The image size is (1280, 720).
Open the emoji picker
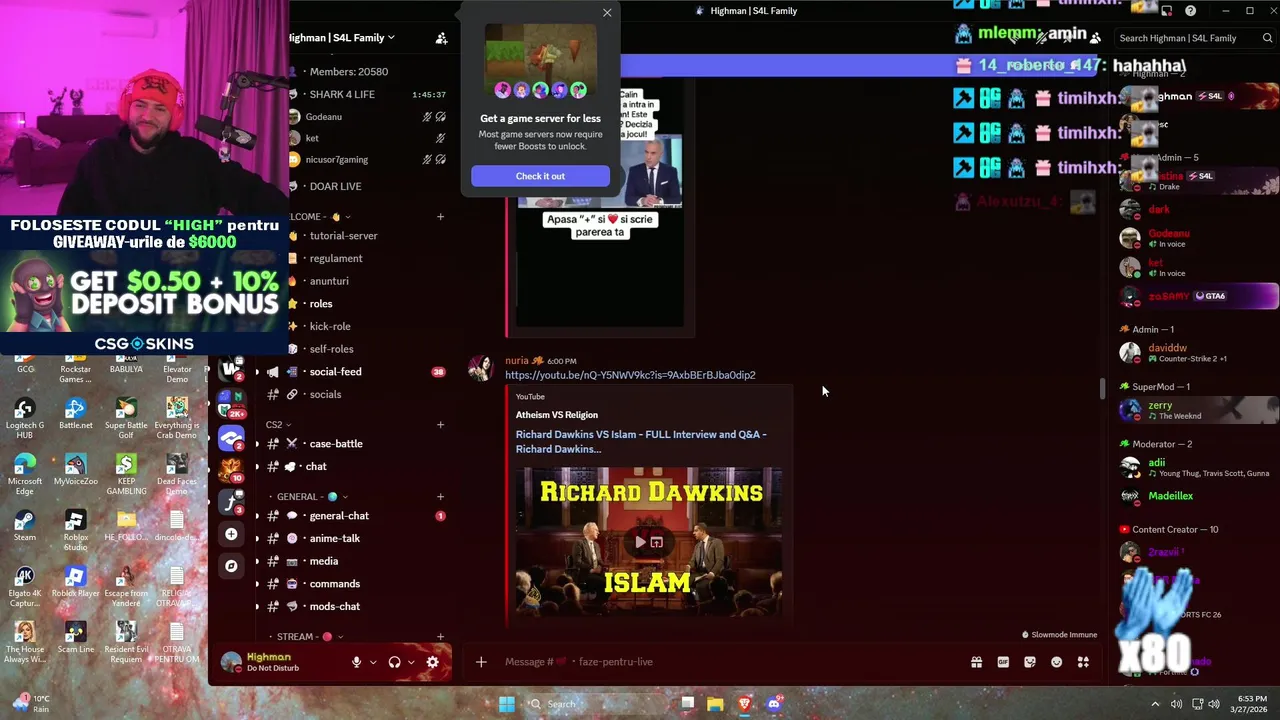click(1057, 662)
